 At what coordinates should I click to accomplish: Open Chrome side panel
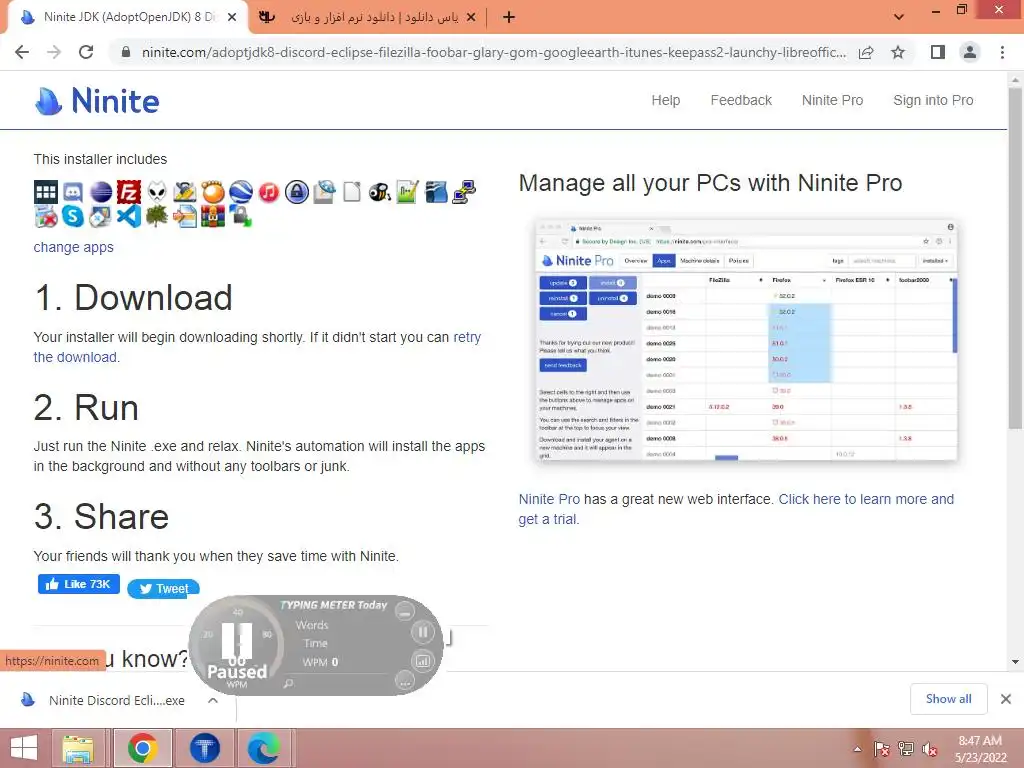[938, 52]
